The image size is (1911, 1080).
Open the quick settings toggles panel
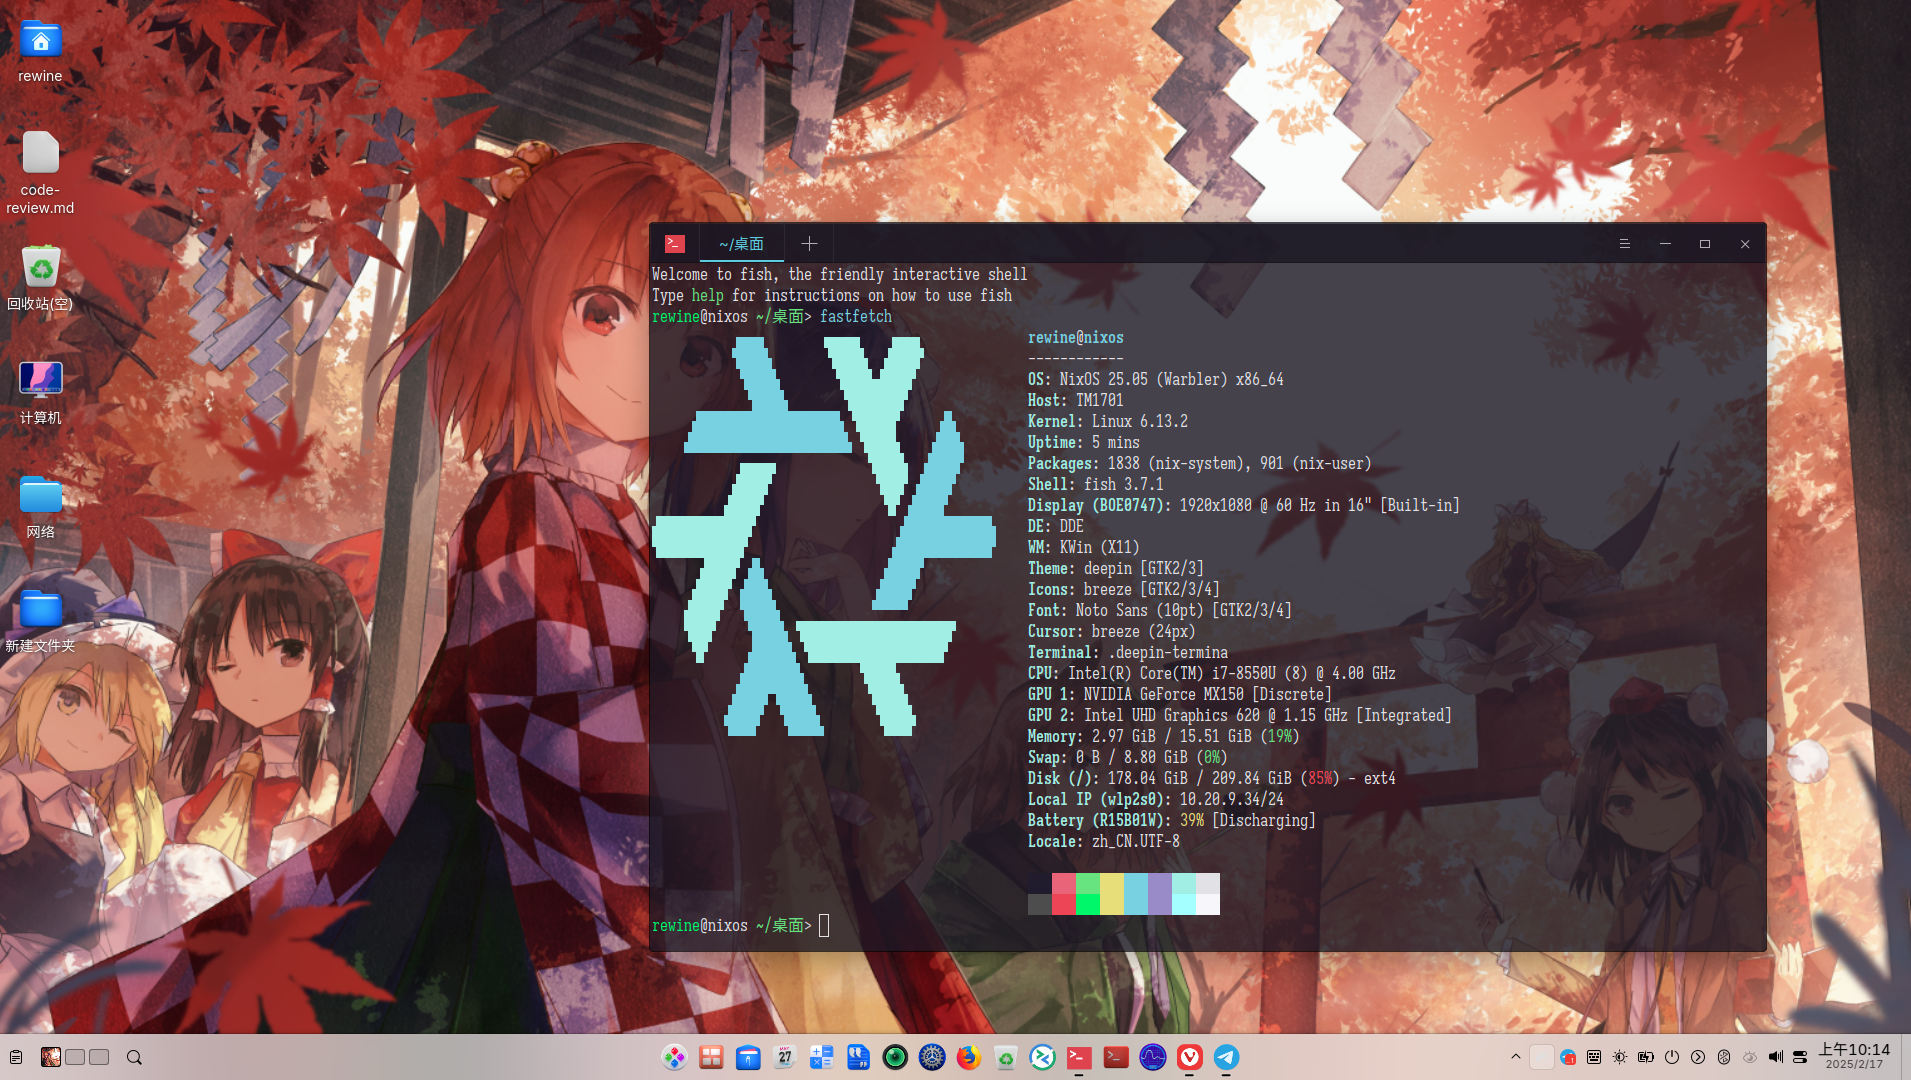[1800, 1057]
